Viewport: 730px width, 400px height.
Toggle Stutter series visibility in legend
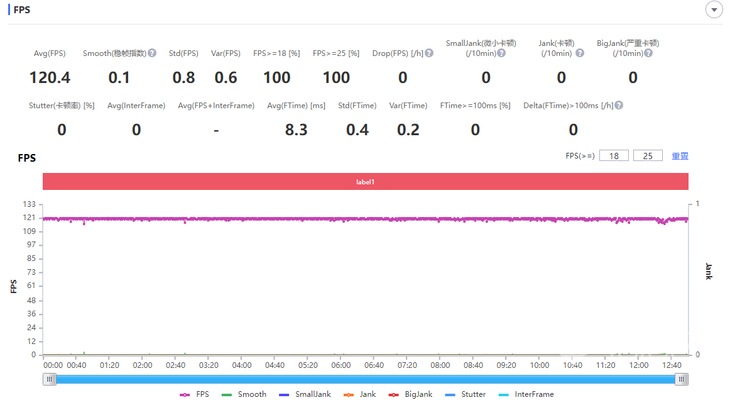464,395
